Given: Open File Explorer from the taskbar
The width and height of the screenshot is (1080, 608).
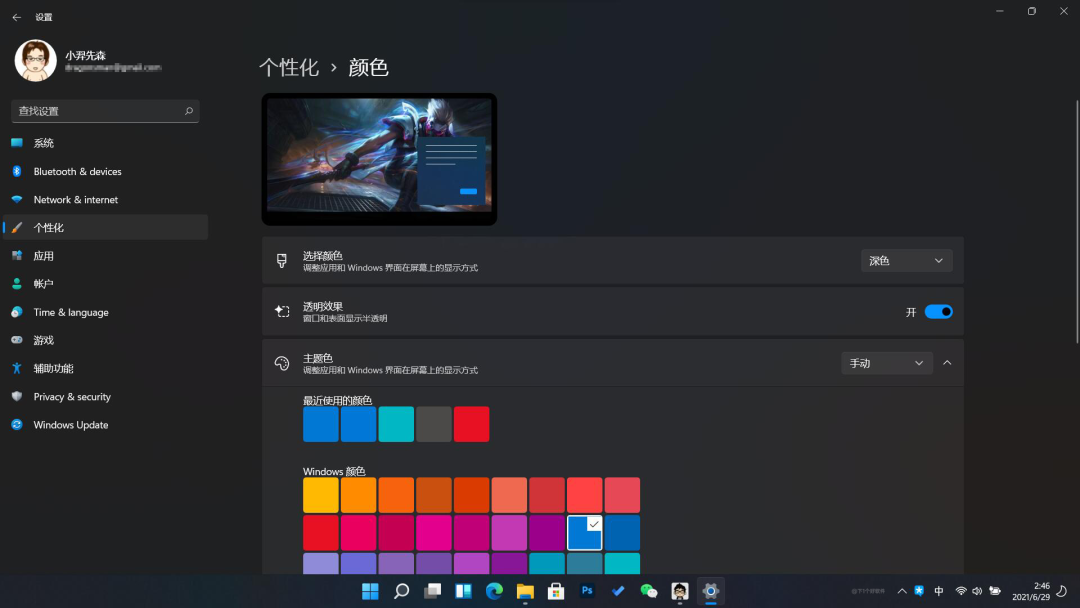Looking at the screenshot, I should tap(525, 591).
